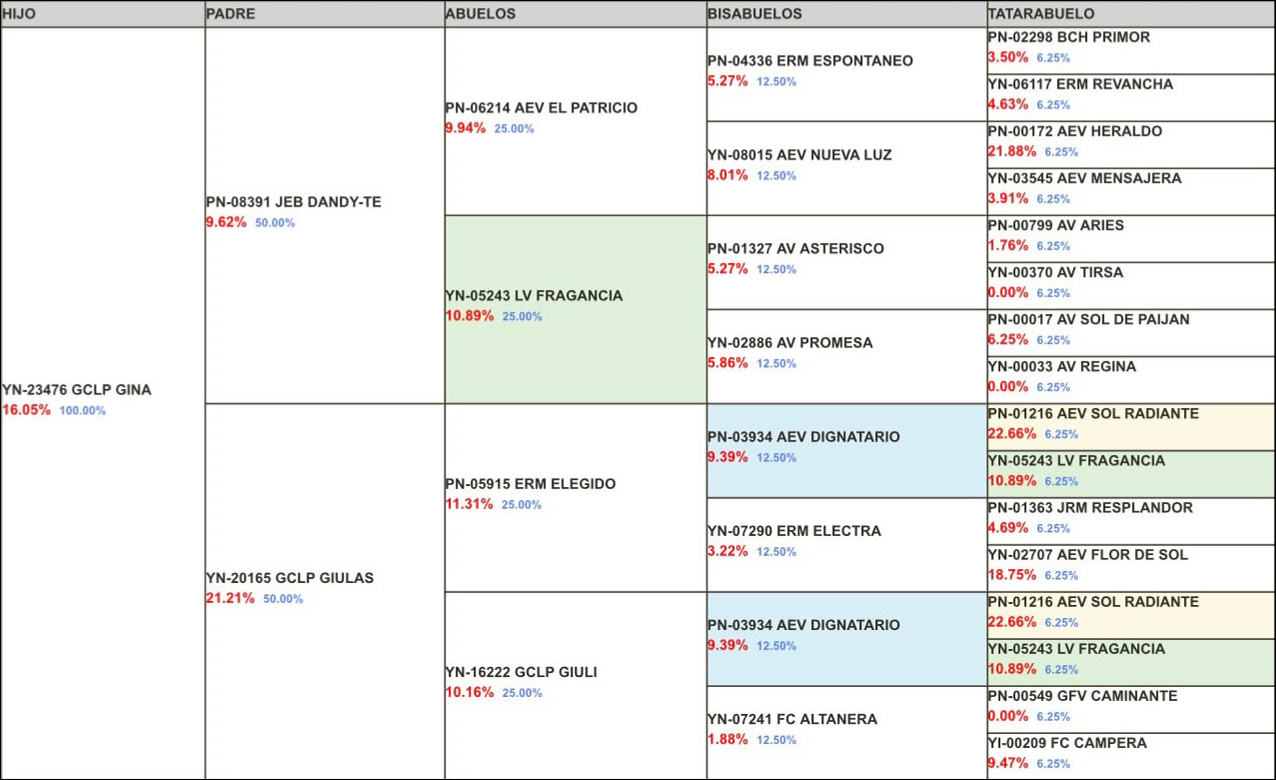Screen dimensions: 1276x780
Task: Select PN-08391 JEB DANDY-TE cell
Action: click(325, 215)
